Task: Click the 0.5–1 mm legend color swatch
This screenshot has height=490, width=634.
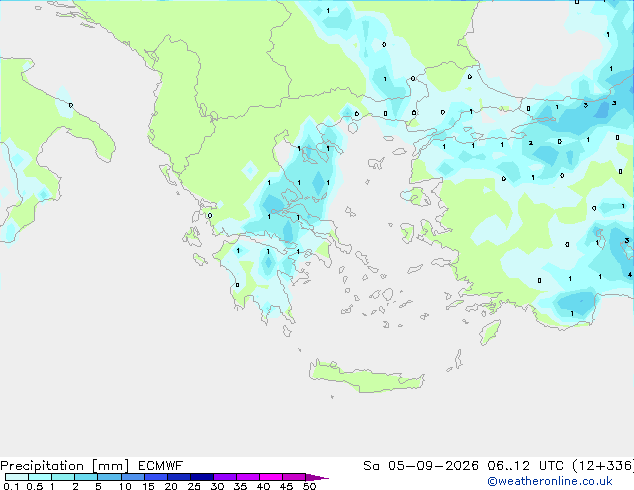Action: (x=40, y=477)
